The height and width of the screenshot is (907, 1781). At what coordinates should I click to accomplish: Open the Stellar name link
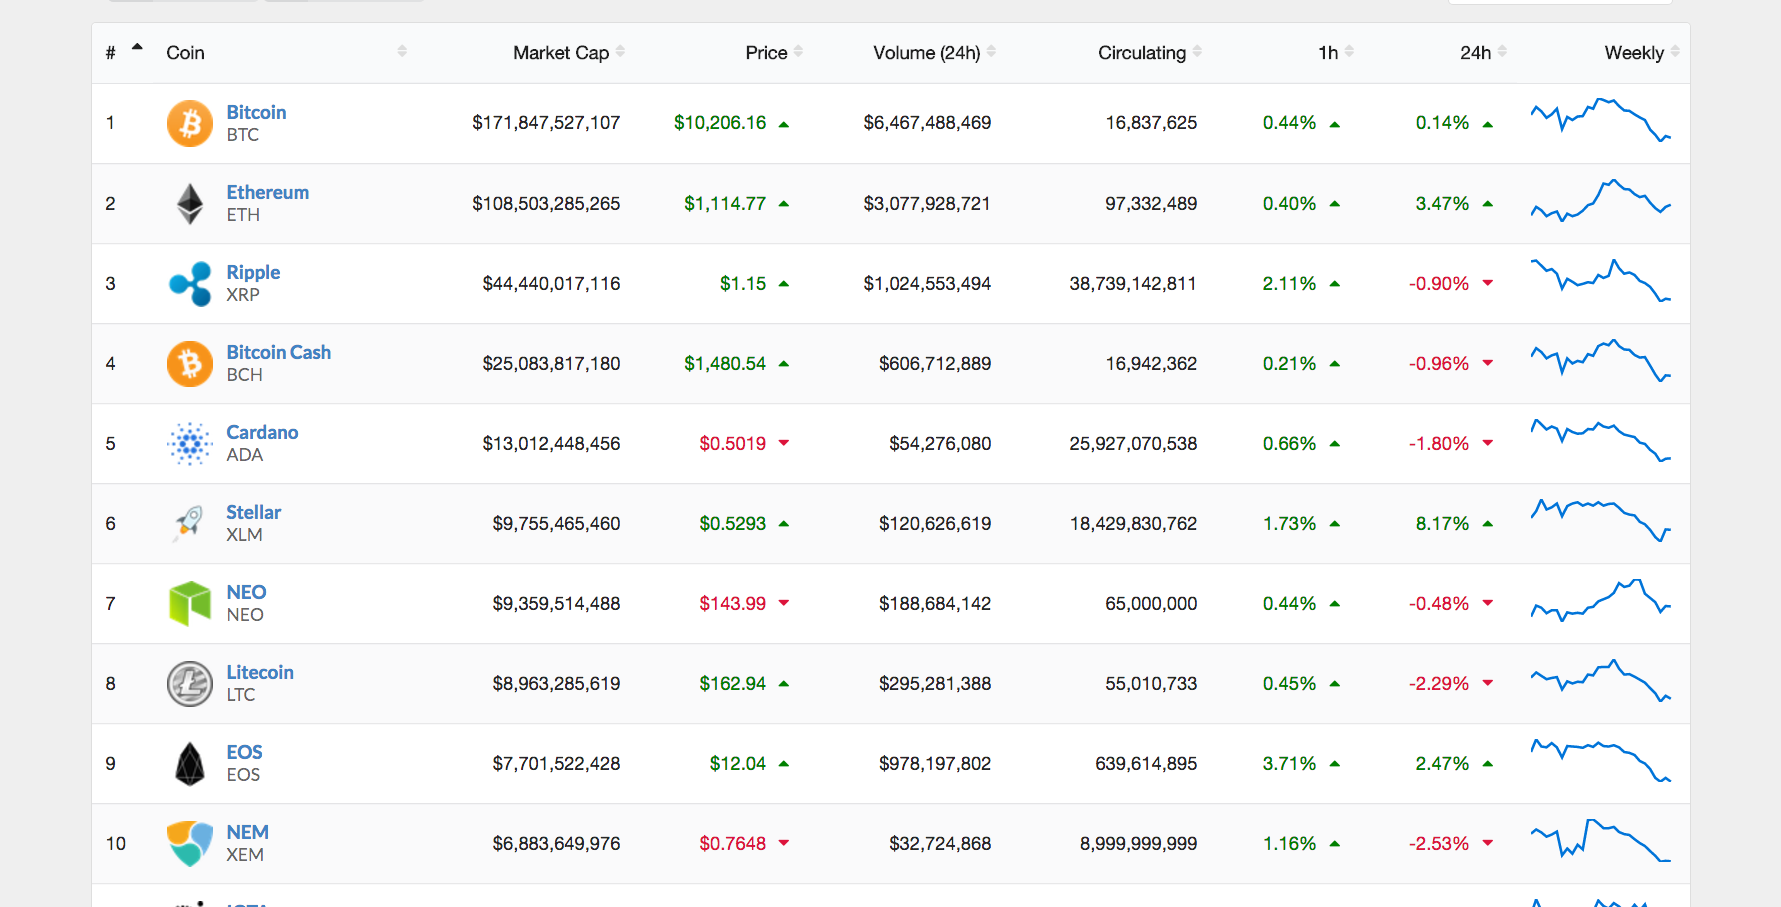point(253,512)
